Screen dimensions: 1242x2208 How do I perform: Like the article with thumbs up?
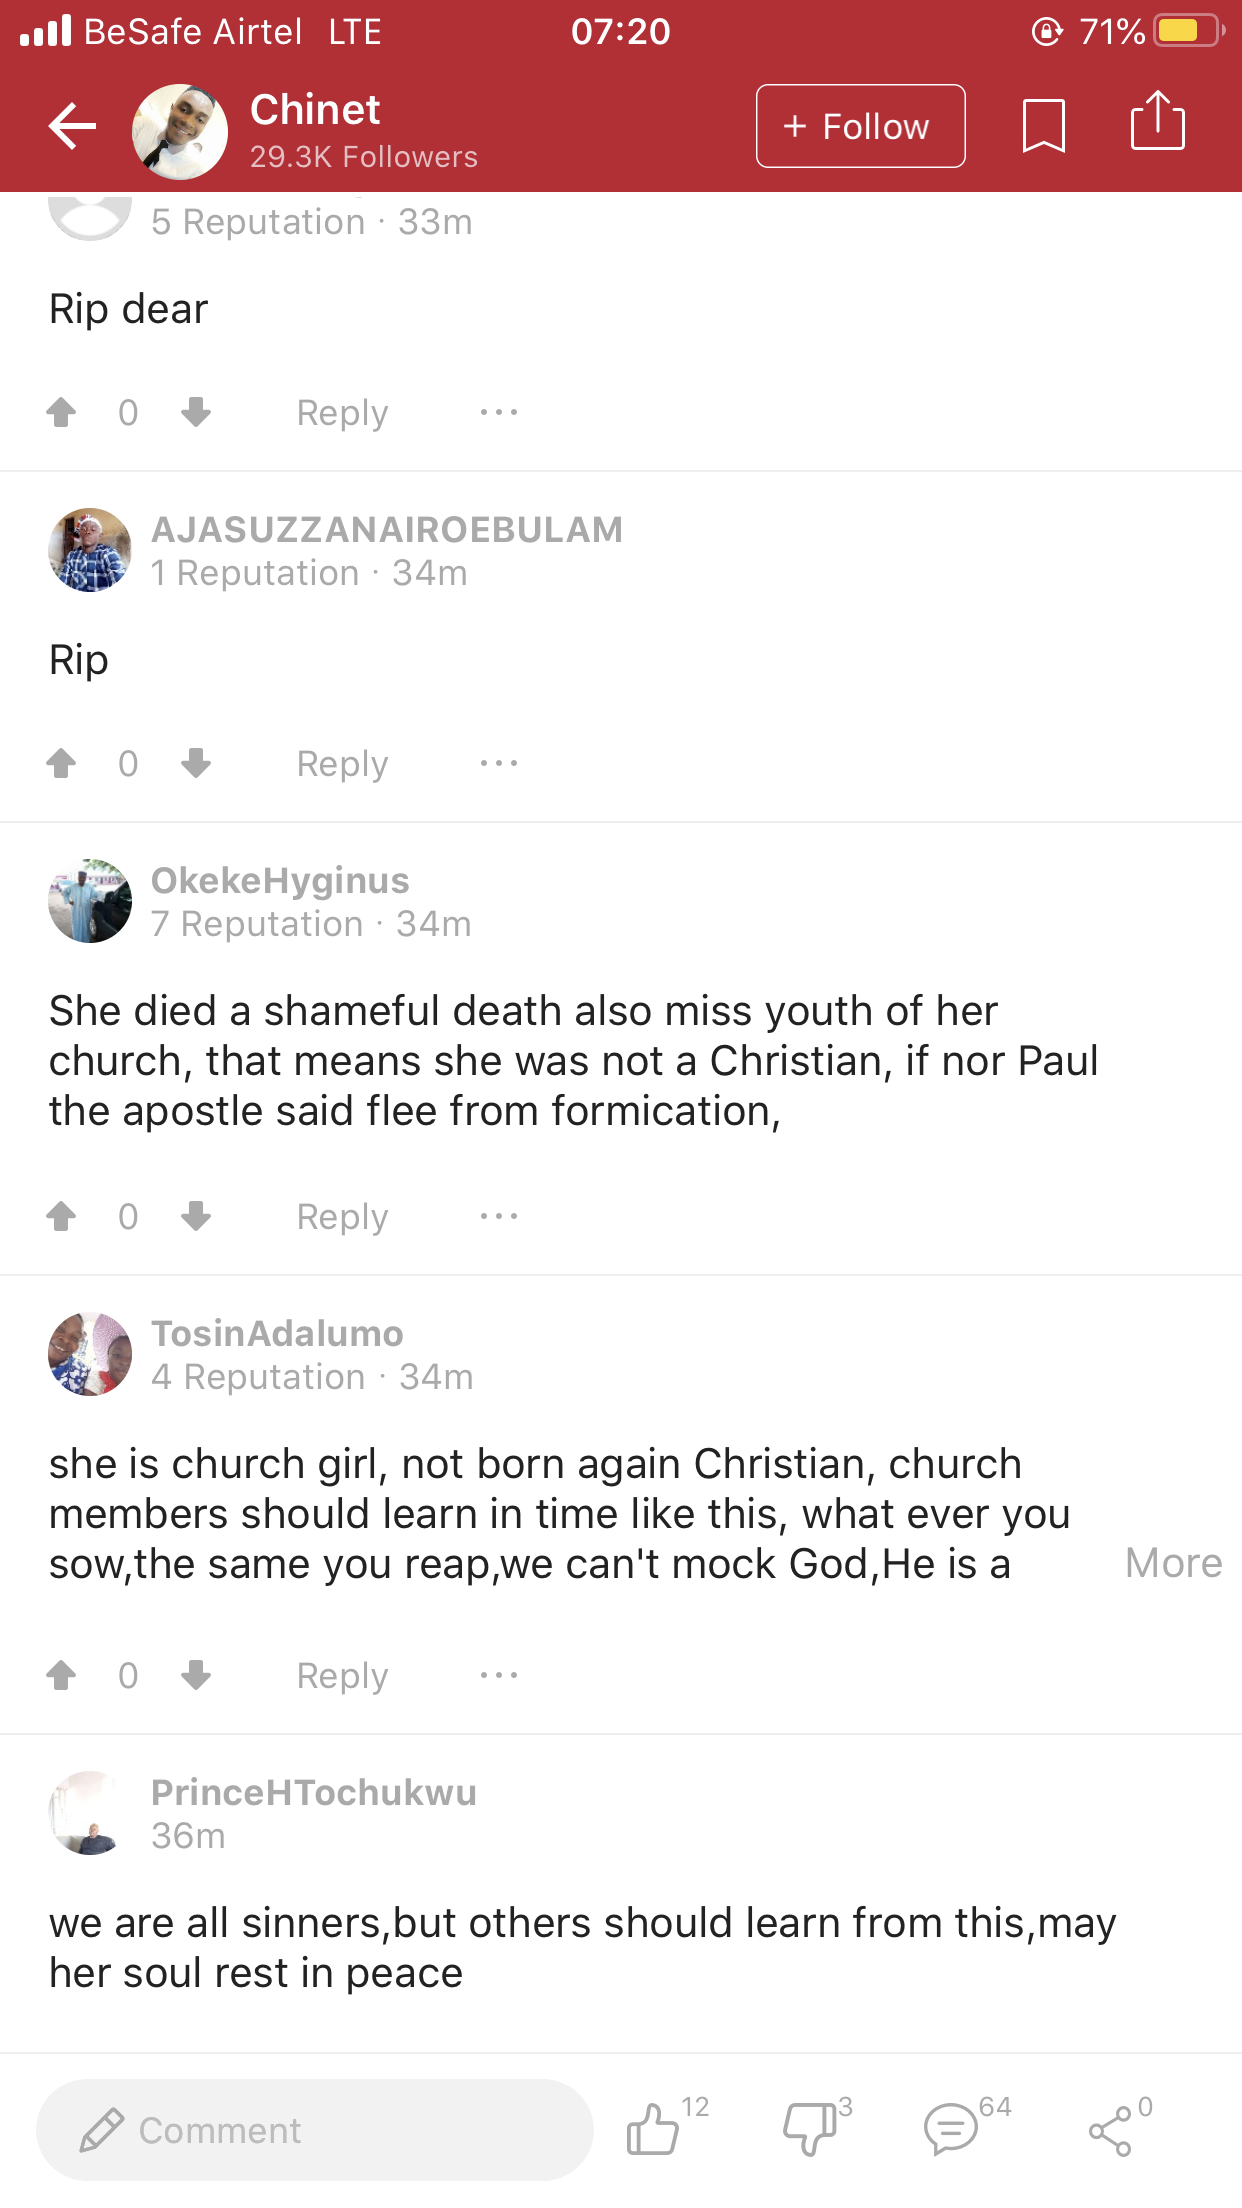tap(653, 2129)
